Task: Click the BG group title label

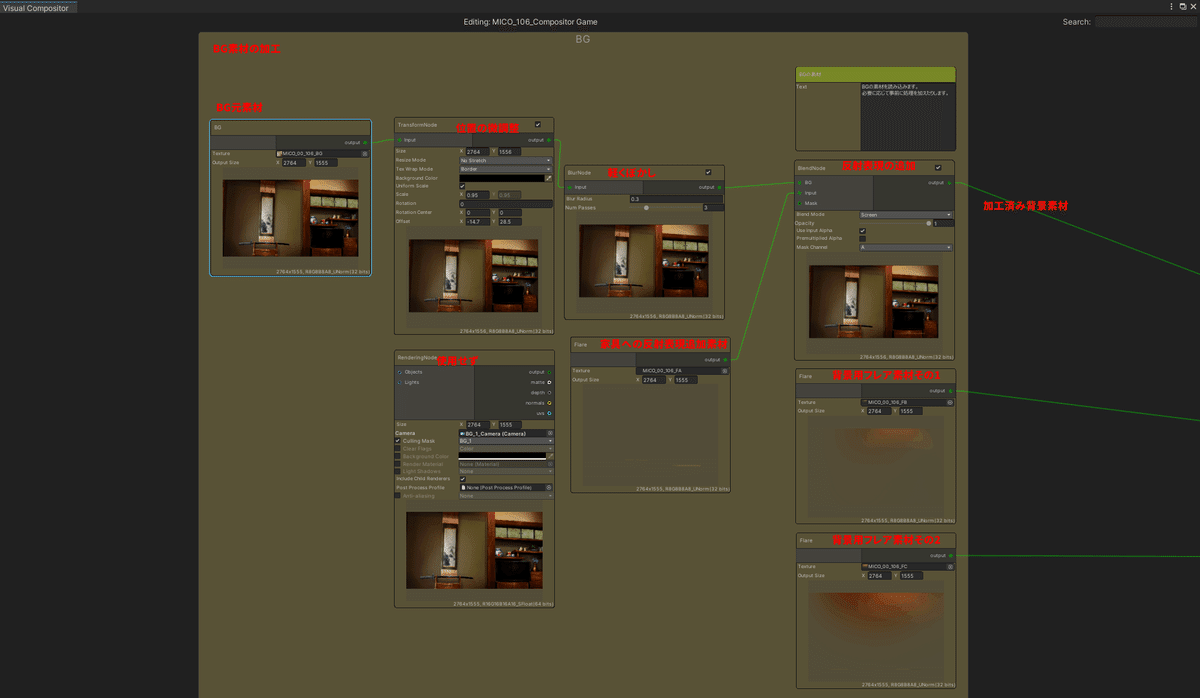Action: click(x=583, y=39)
